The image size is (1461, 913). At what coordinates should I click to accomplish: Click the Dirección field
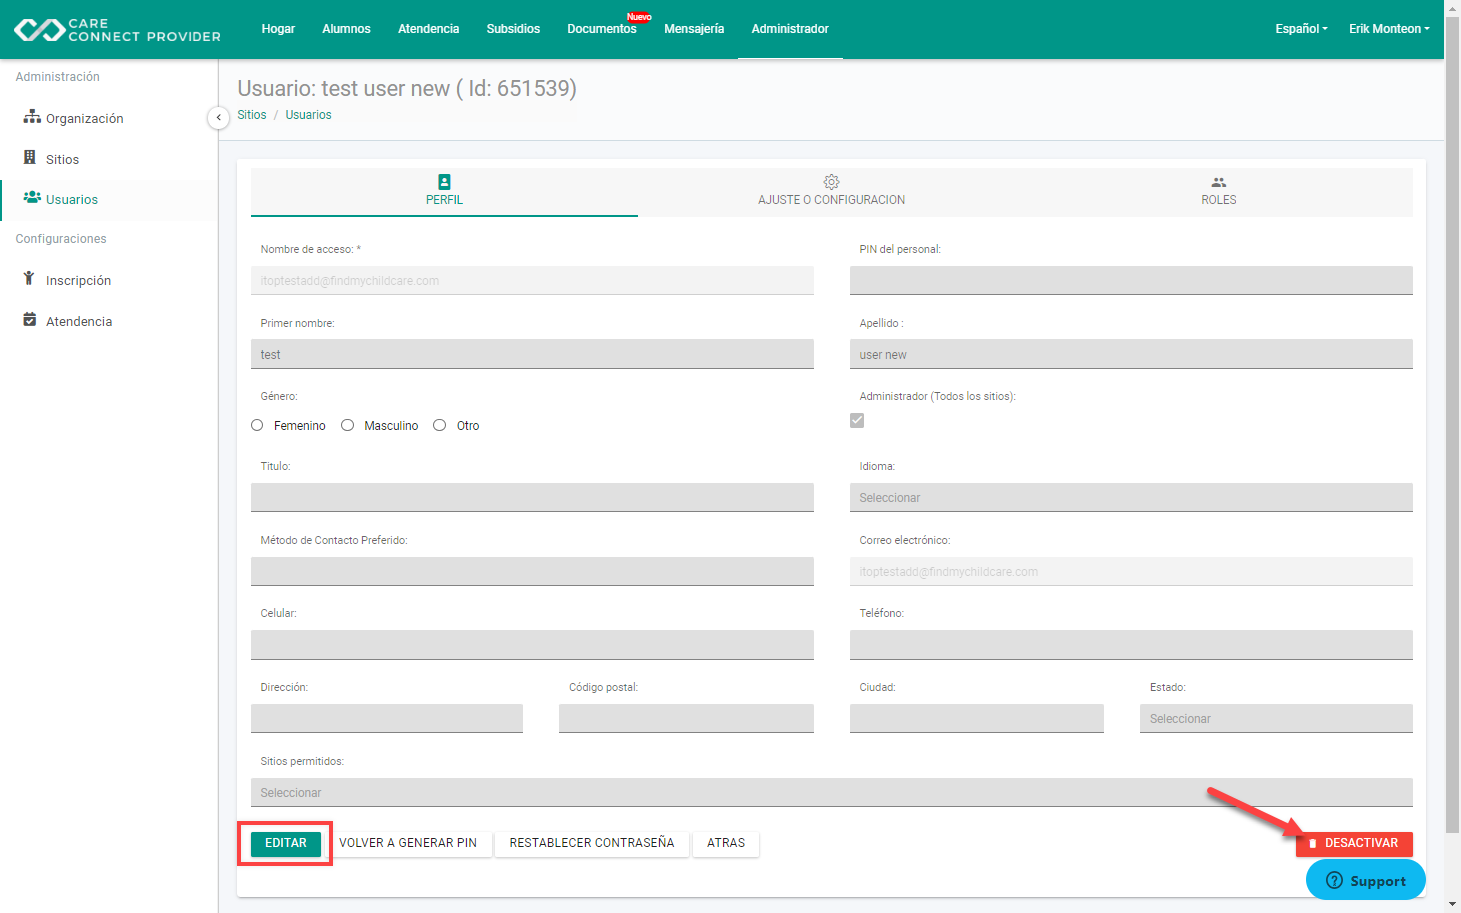(387, 718)
